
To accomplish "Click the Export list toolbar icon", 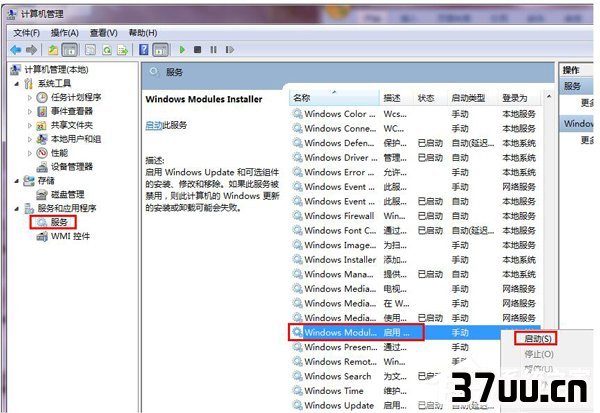I will pyautogui.click(x=122, y=50).
